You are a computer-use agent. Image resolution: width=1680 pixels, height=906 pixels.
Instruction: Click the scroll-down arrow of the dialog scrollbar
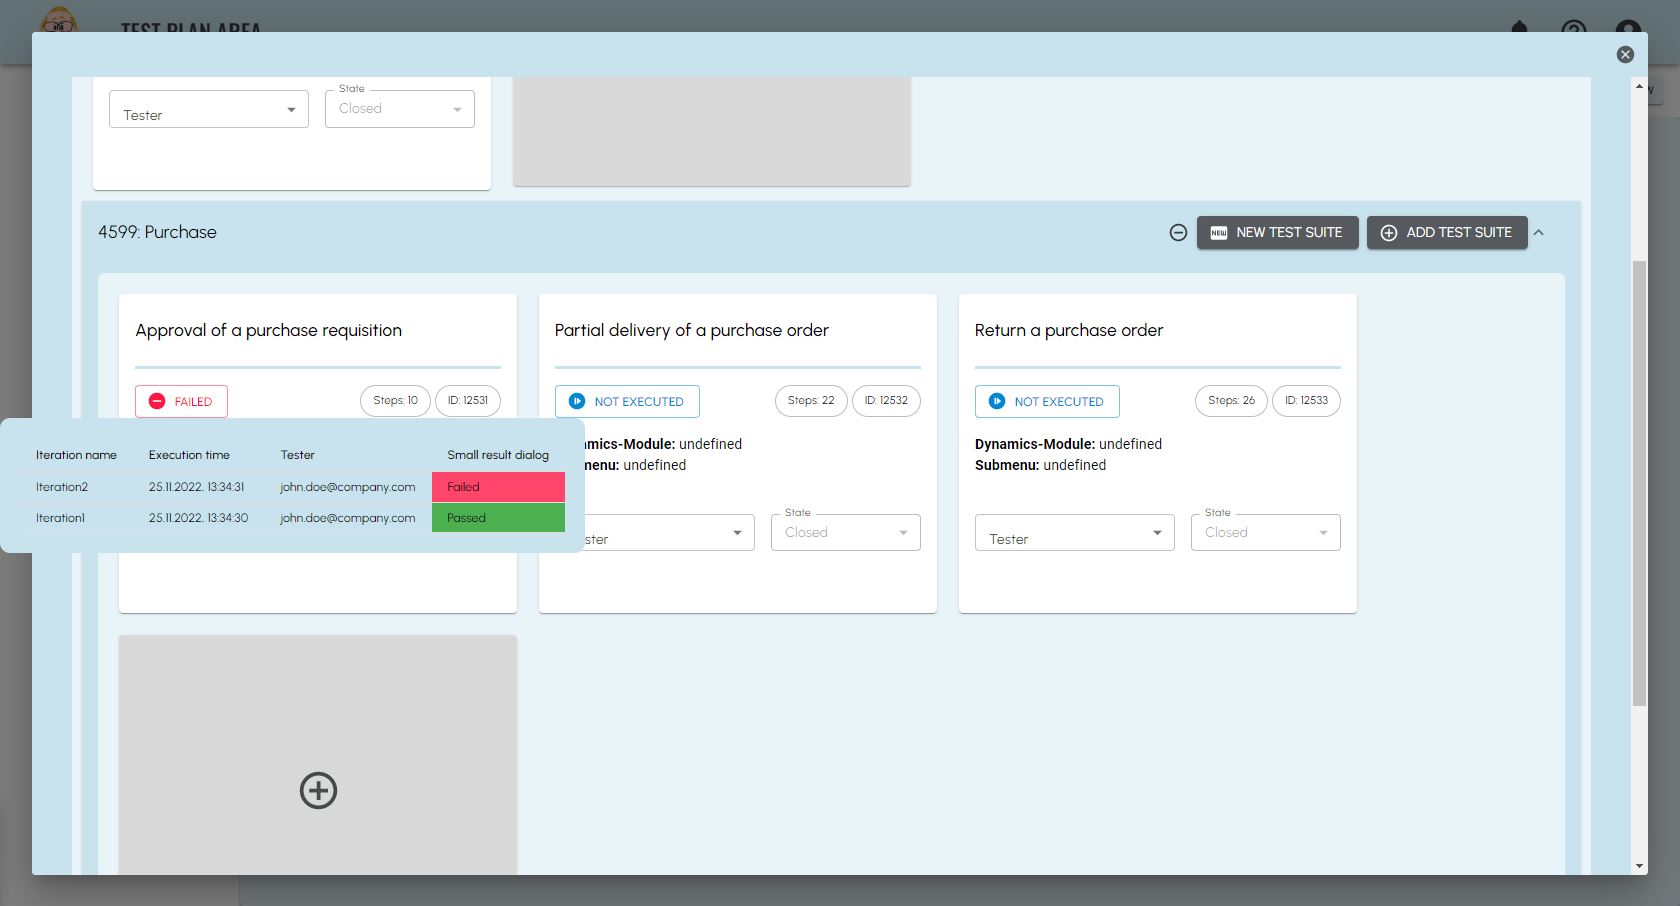point(1638,866)
